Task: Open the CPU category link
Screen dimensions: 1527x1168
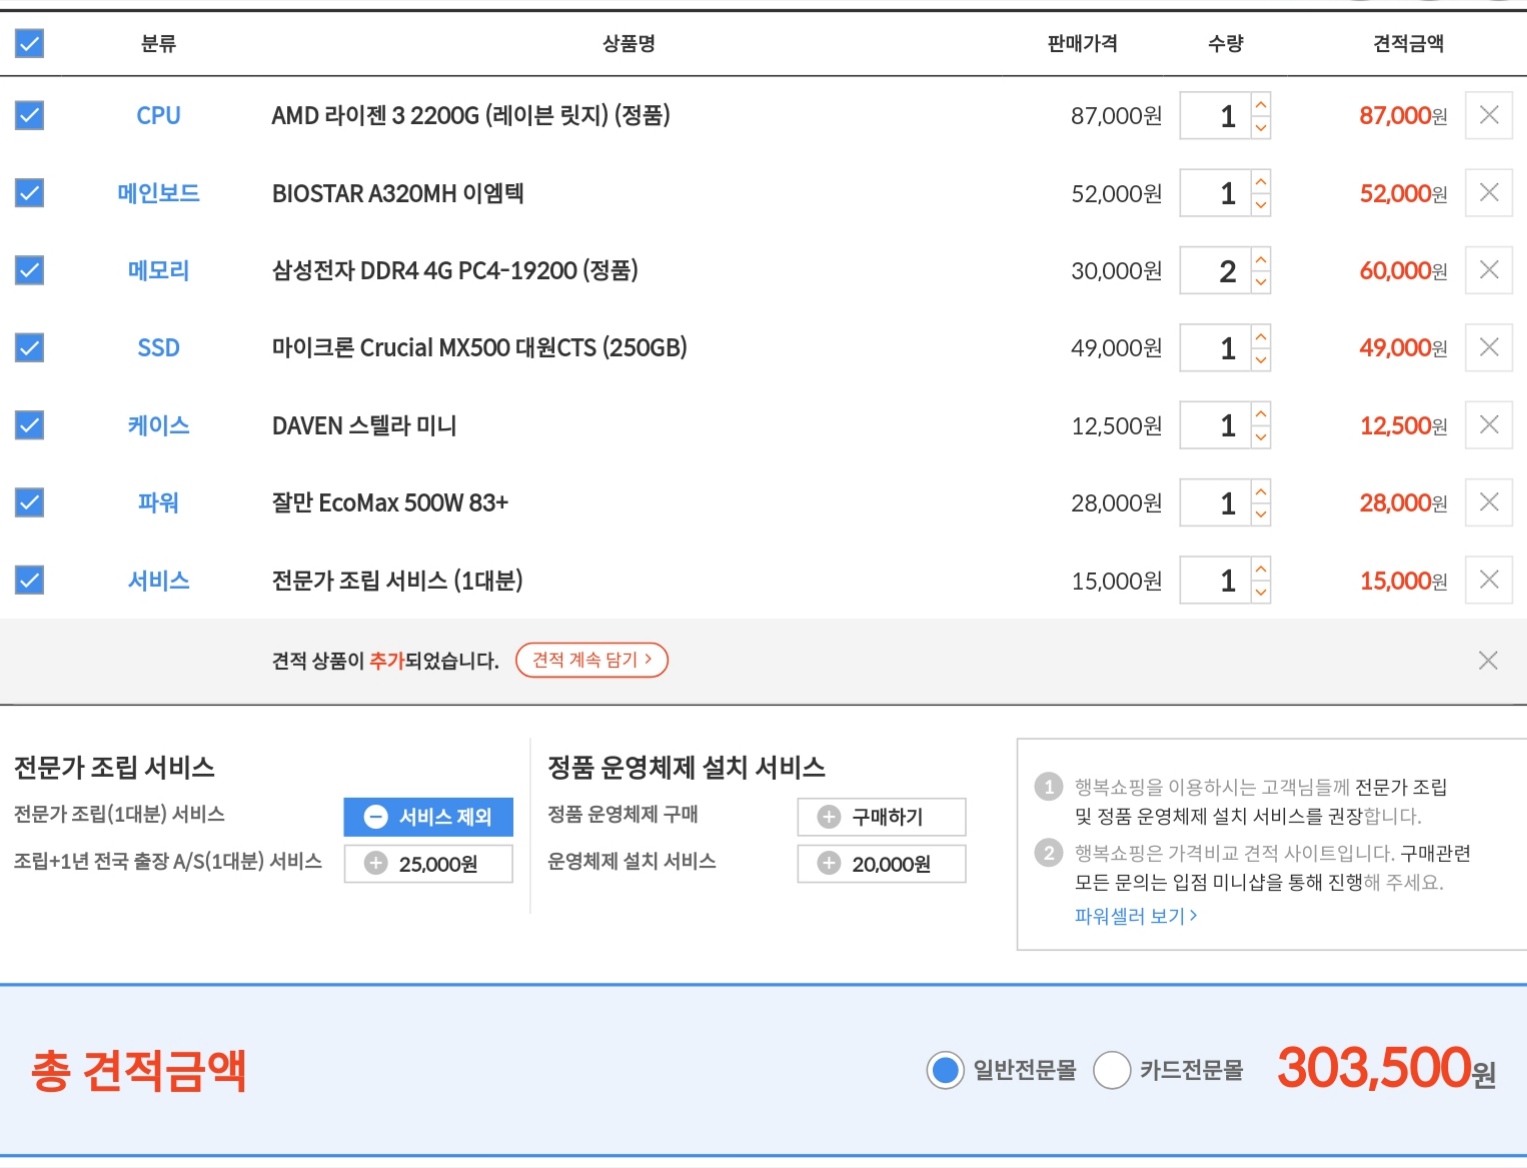Action: pyautogui.click(x=158, y=116)
